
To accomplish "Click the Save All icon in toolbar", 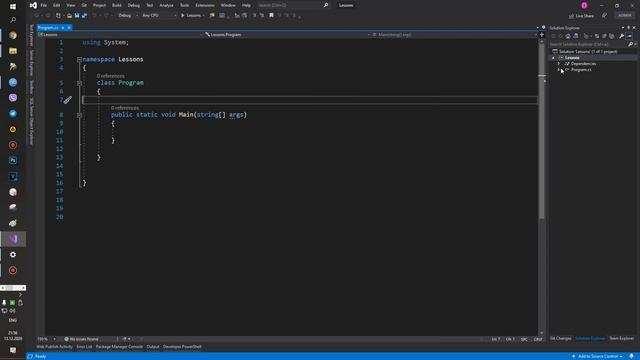I will tap(84, 16).
